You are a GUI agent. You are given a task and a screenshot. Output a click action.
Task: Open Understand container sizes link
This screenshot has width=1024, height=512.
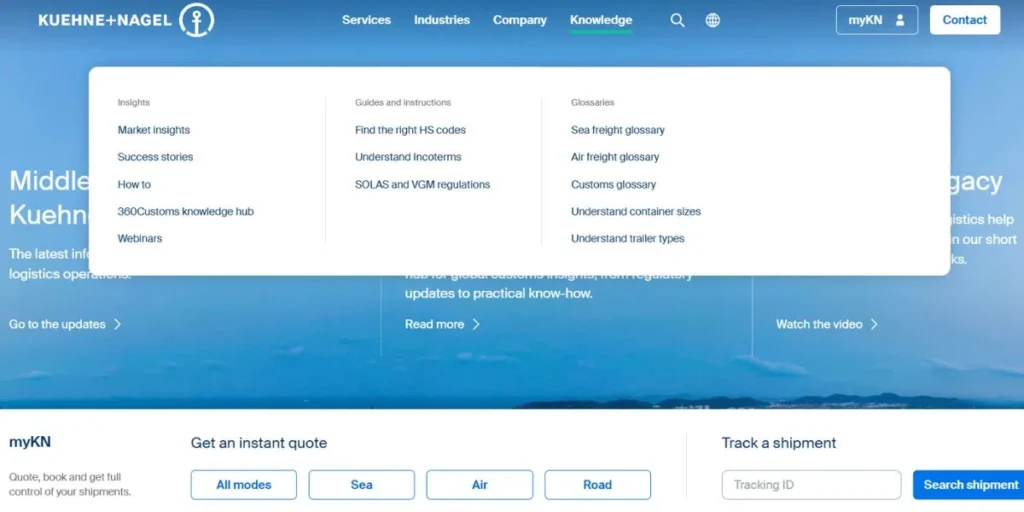click(635, 212)
